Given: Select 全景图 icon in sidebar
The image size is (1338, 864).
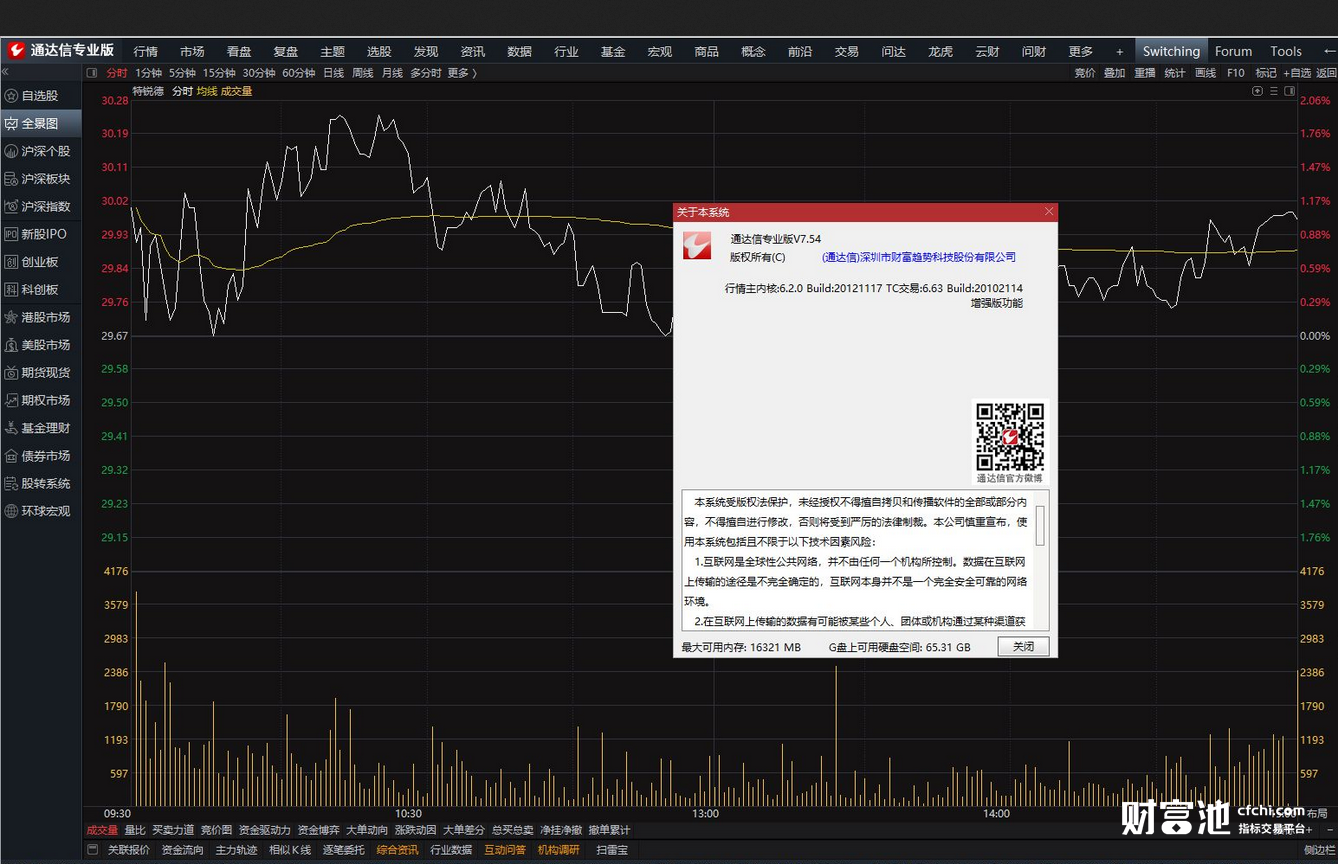Looking at the screenshot, I should click(11, 124).
